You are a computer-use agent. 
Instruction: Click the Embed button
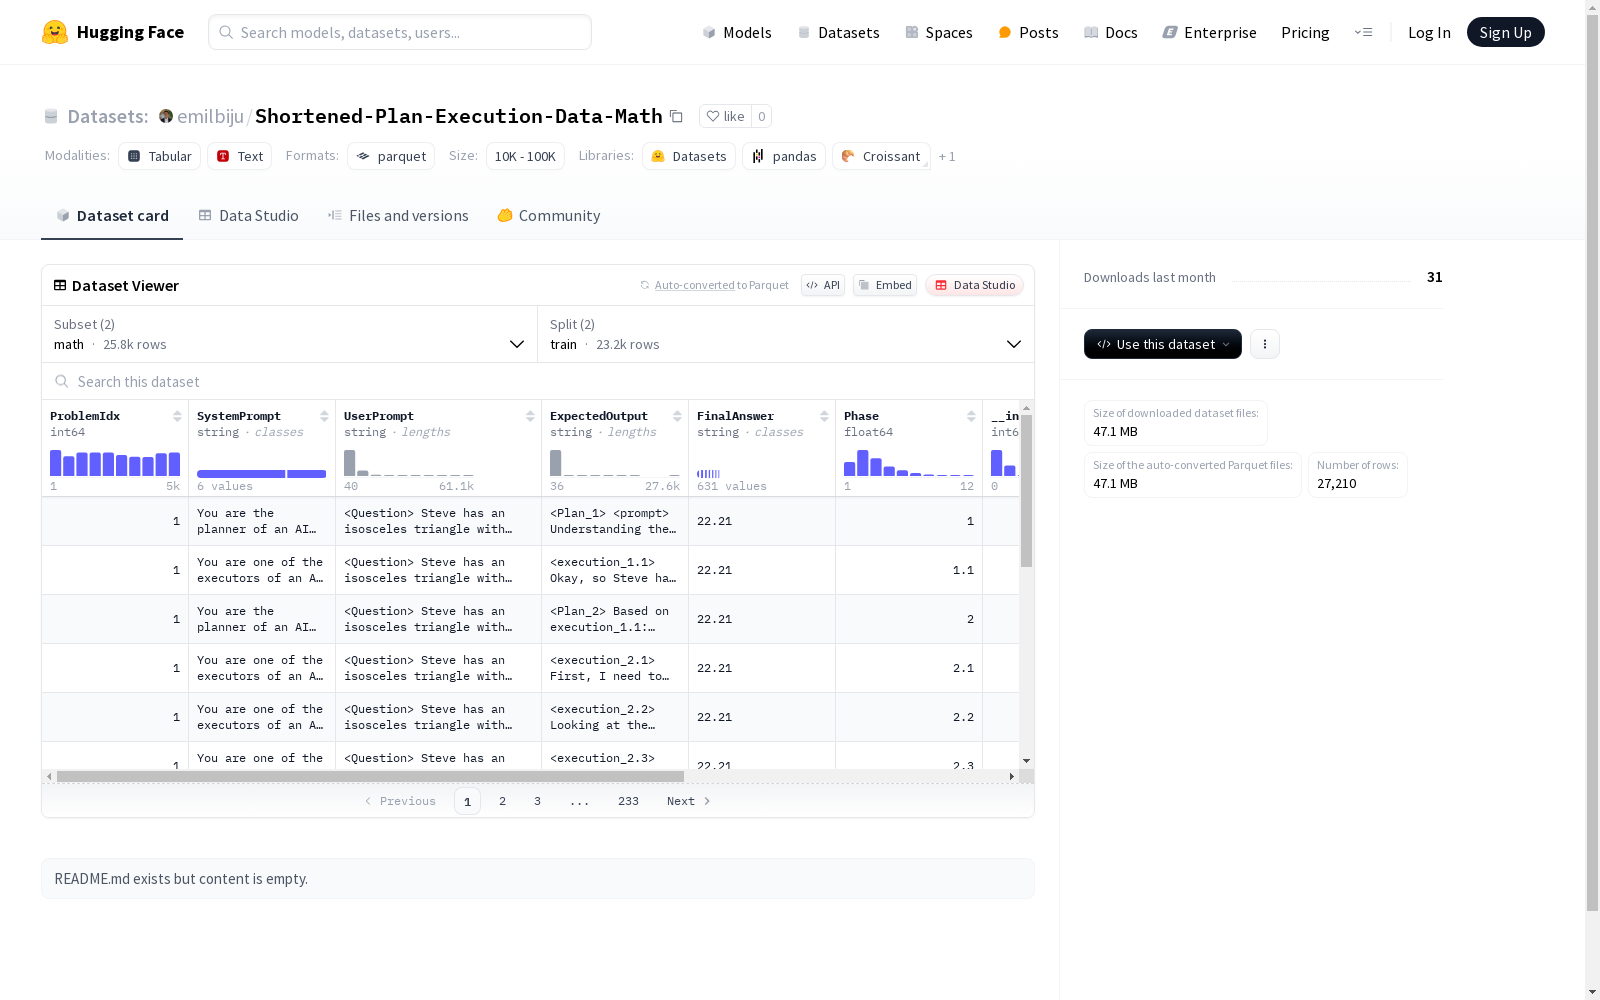pyautogui.click(x=885, y=285)
